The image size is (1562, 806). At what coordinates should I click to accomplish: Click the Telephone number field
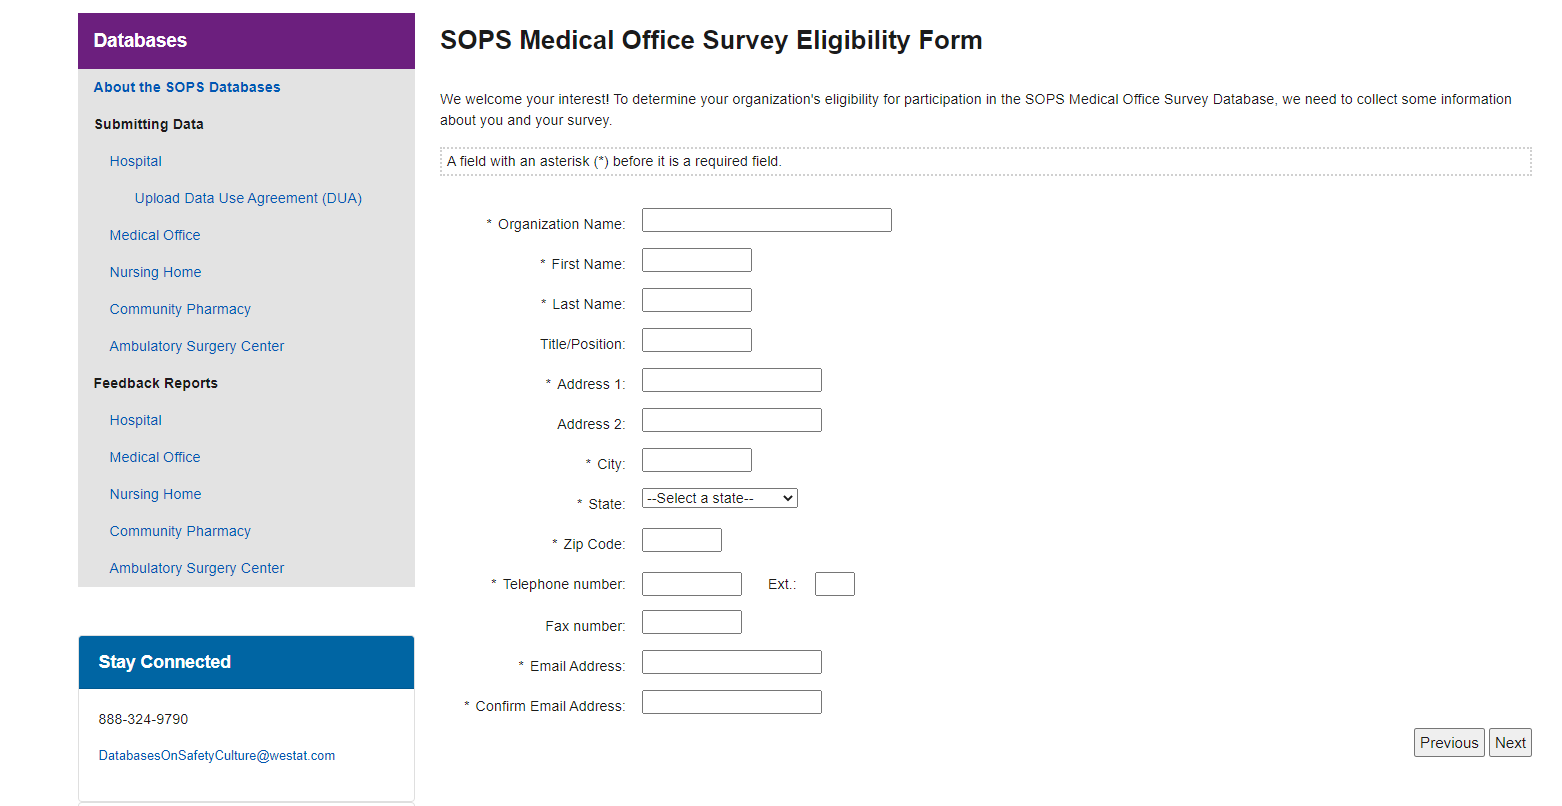click(x=691, y=584)
